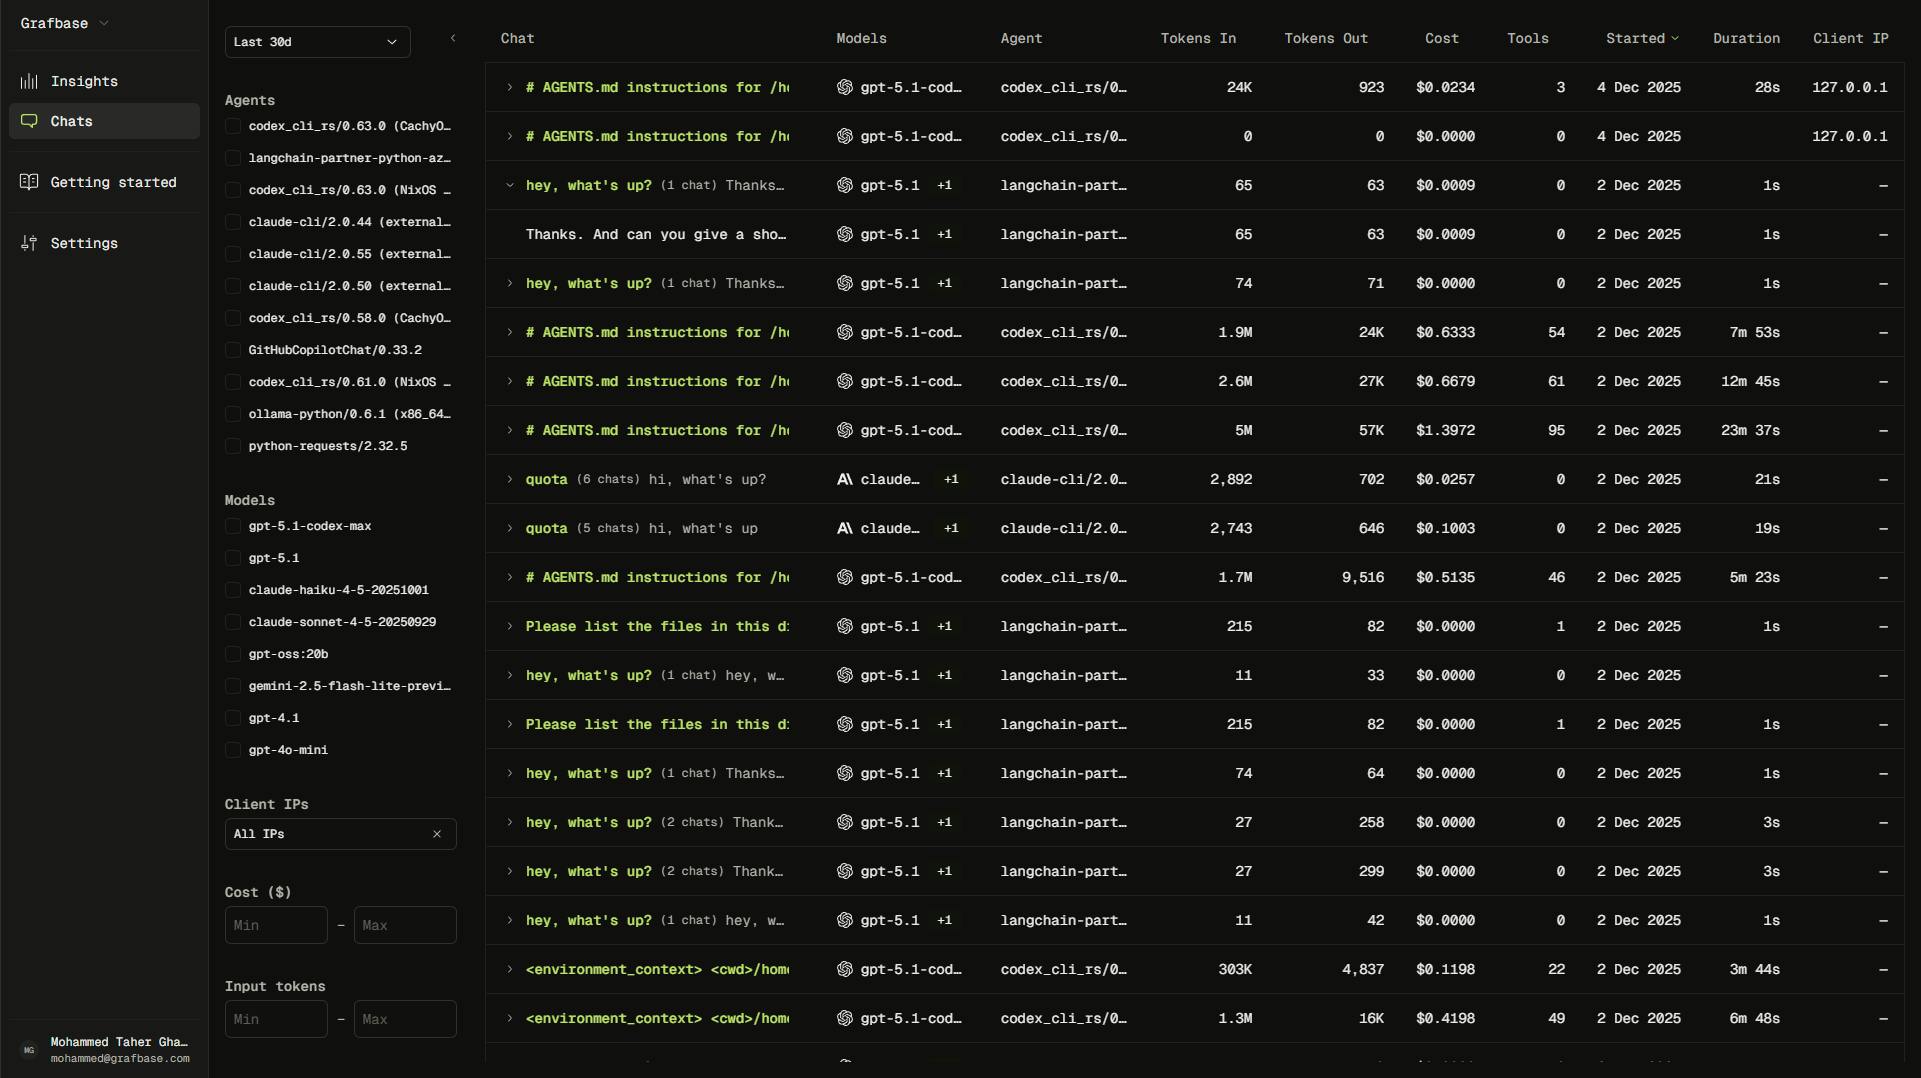
Task: Expand the quota (5 chats) row
Action: 510,528
